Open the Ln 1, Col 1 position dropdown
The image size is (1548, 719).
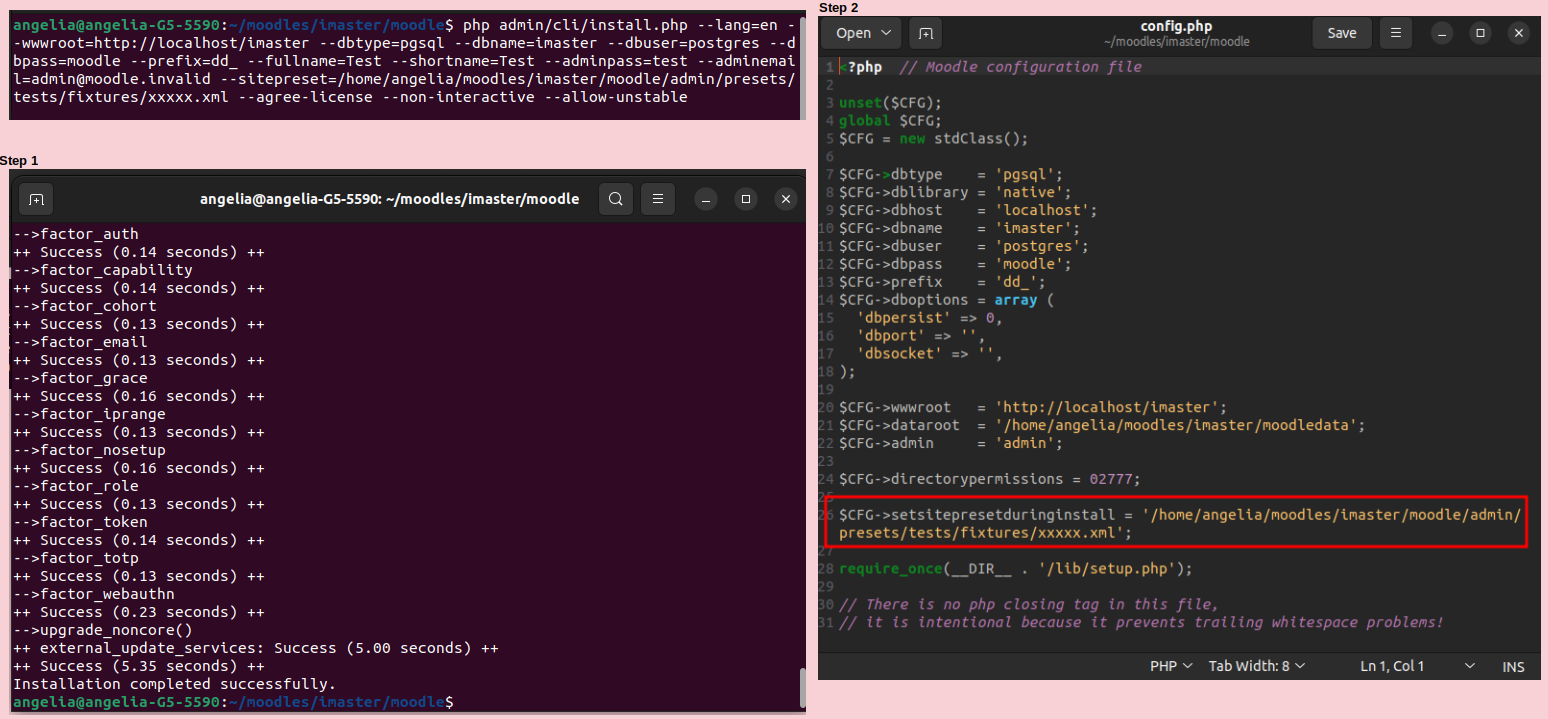(x=1418, y=666)
